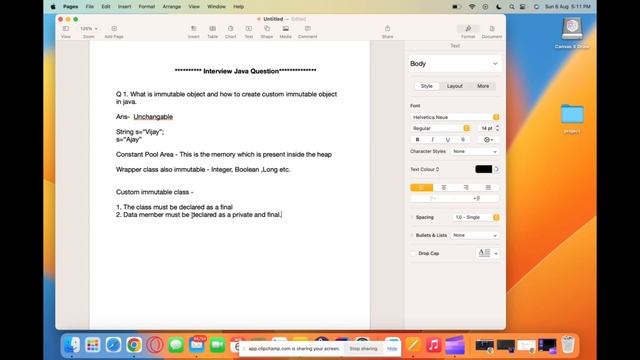Decrease the paragraph indent
Viewport: 640px width, 360px height.
tap(433, 198)
